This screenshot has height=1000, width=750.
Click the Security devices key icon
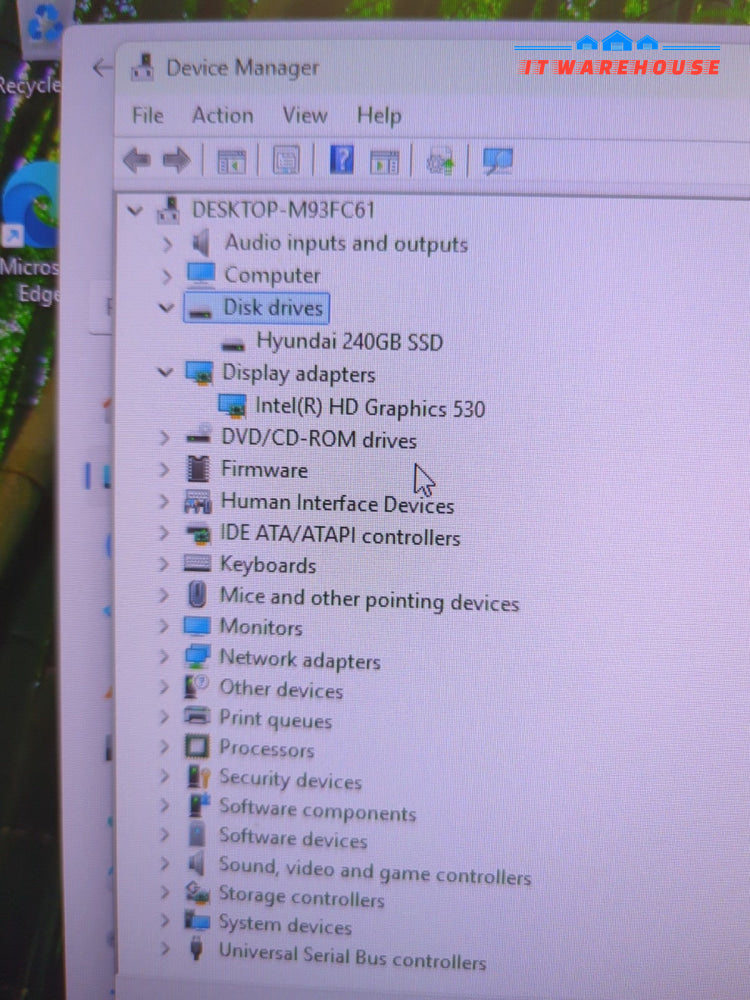[198, 777]
